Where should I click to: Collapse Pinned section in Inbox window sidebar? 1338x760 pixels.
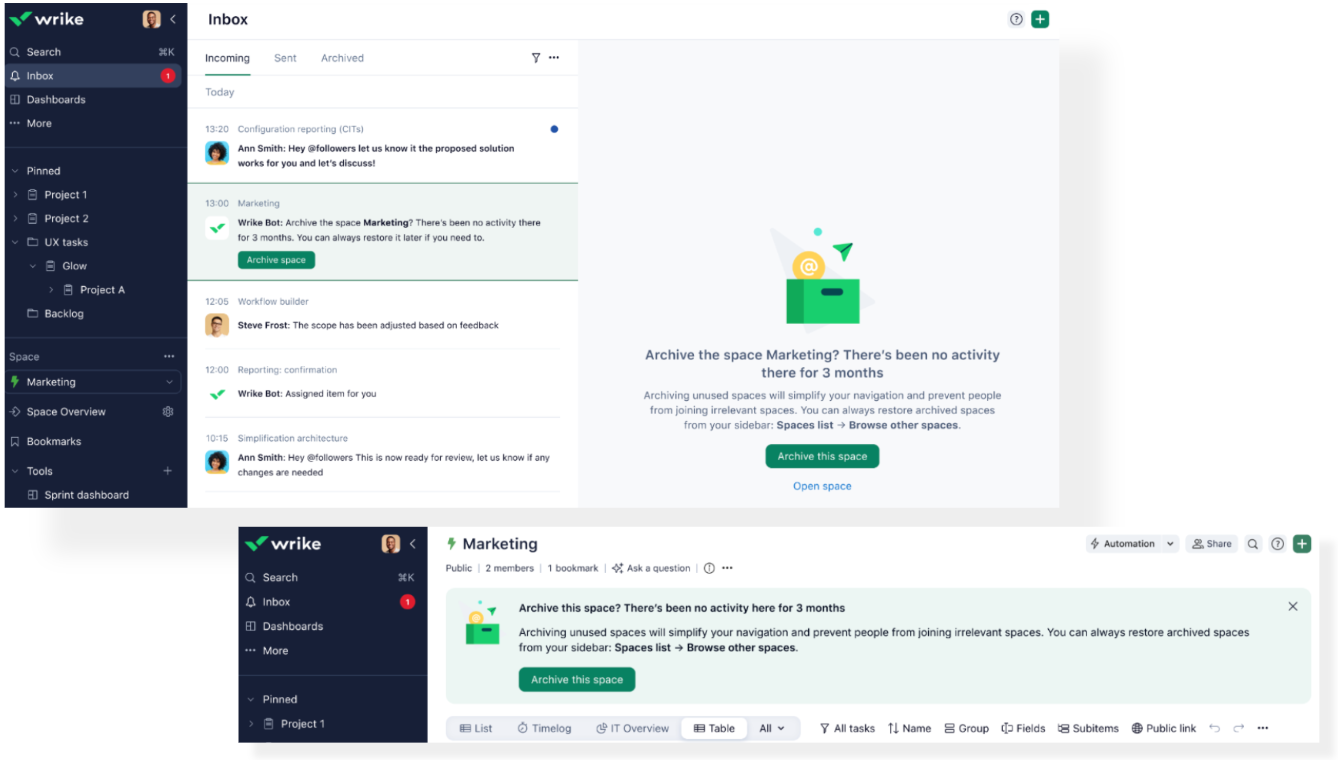point(15,171)
